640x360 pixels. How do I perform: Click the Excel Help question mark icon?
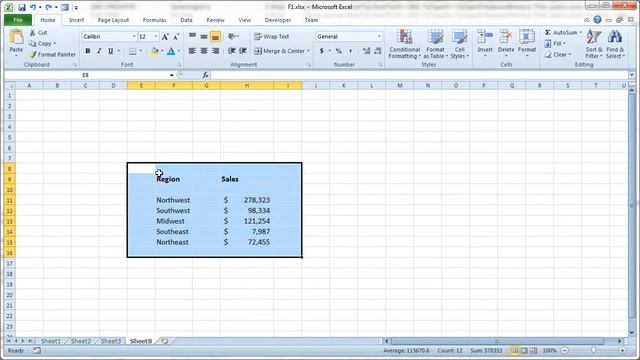[x=597, y=20]
